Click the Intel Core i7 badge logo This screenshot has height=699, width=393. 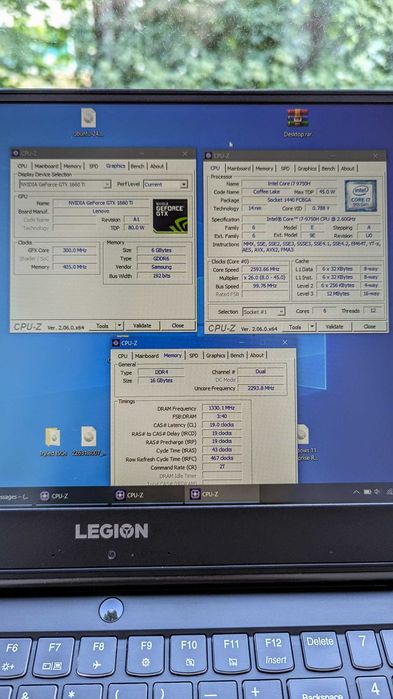coord(361,196)
